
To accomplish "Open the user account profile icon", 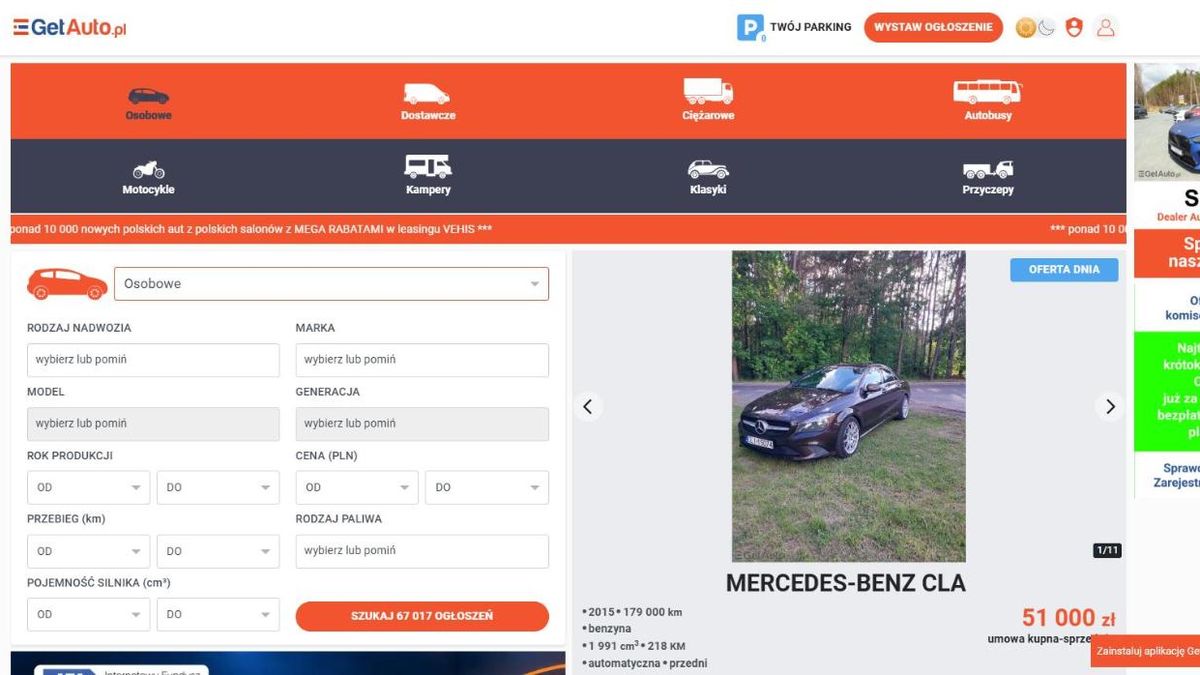I will tap(1105, 28).
